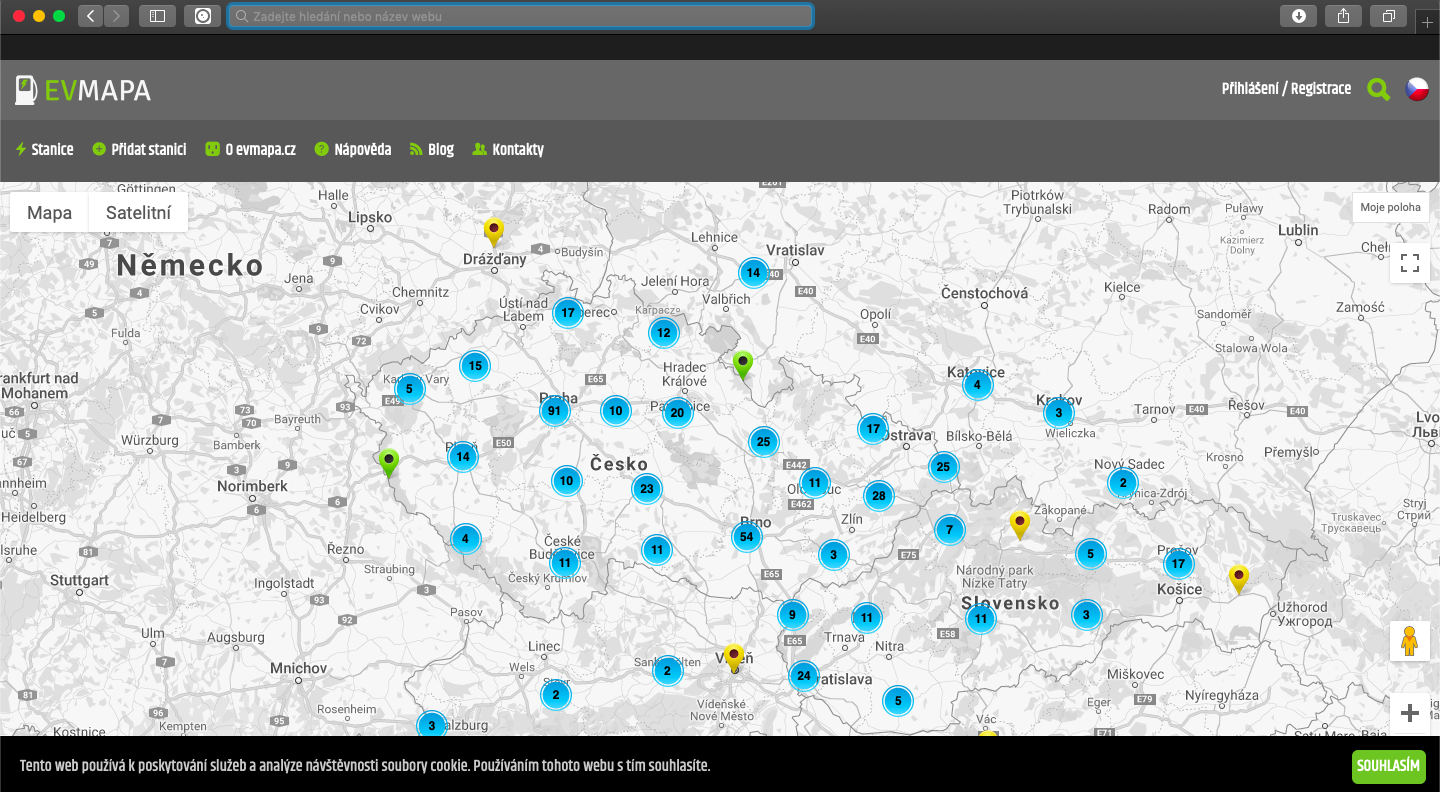1440x792 pixels.
Task: Accept cookies with SOUHLASÍM button
Action: [1389, 766]
